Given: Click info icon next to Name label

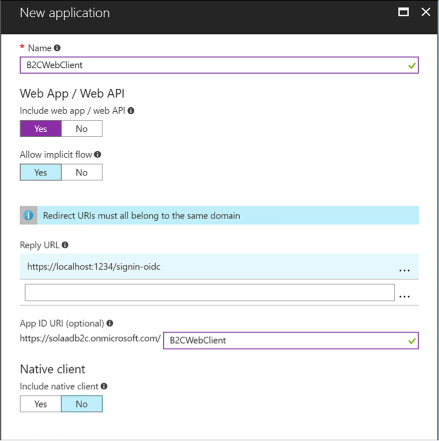Looking at the screenshot, I should coord(57,48).
